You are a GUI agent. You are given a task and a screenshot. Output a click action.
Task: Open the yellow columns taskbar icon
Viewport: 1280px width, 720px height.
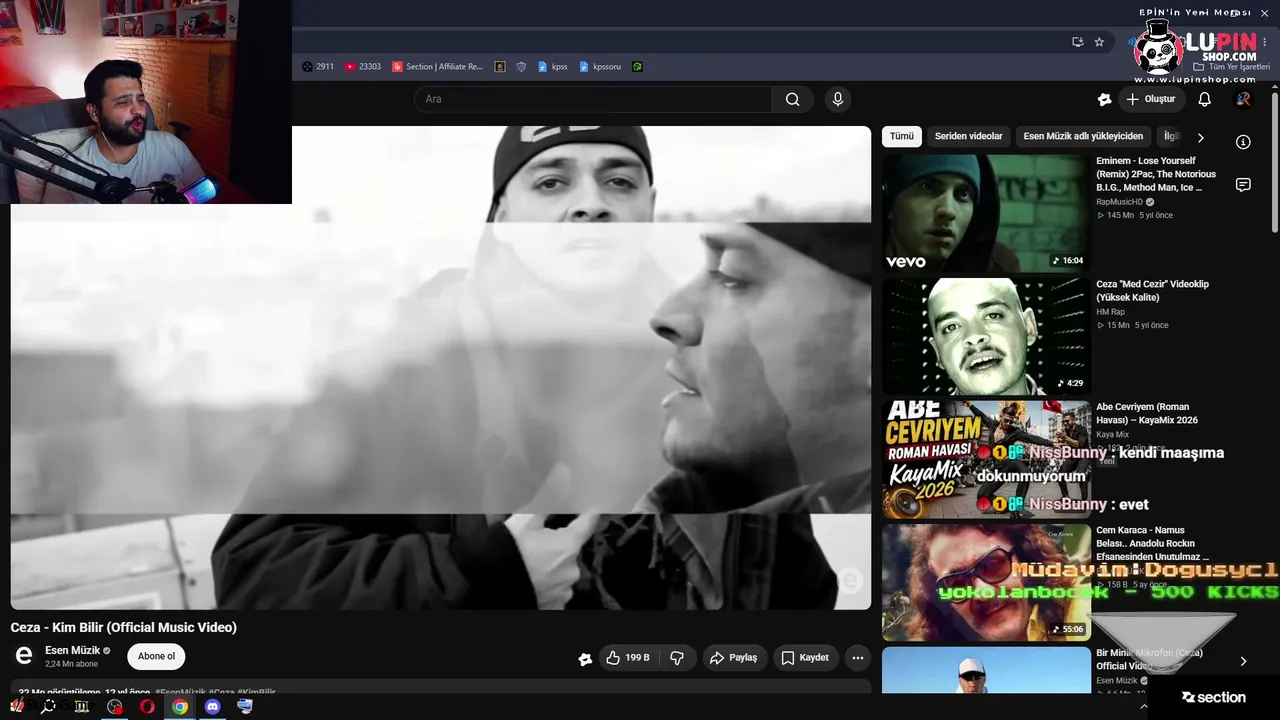(82, 706)
